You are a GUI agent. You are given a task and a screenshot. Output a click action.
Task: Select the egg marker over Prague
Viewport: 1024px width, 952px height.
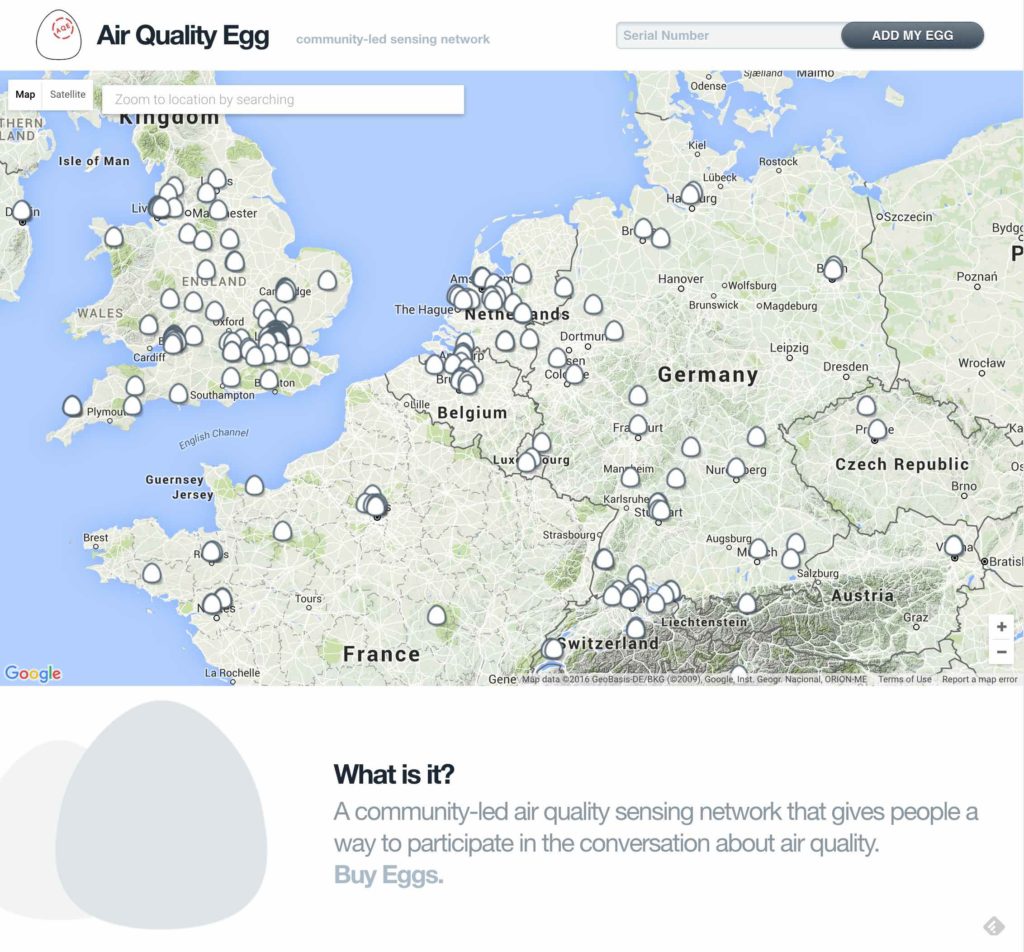877,429
